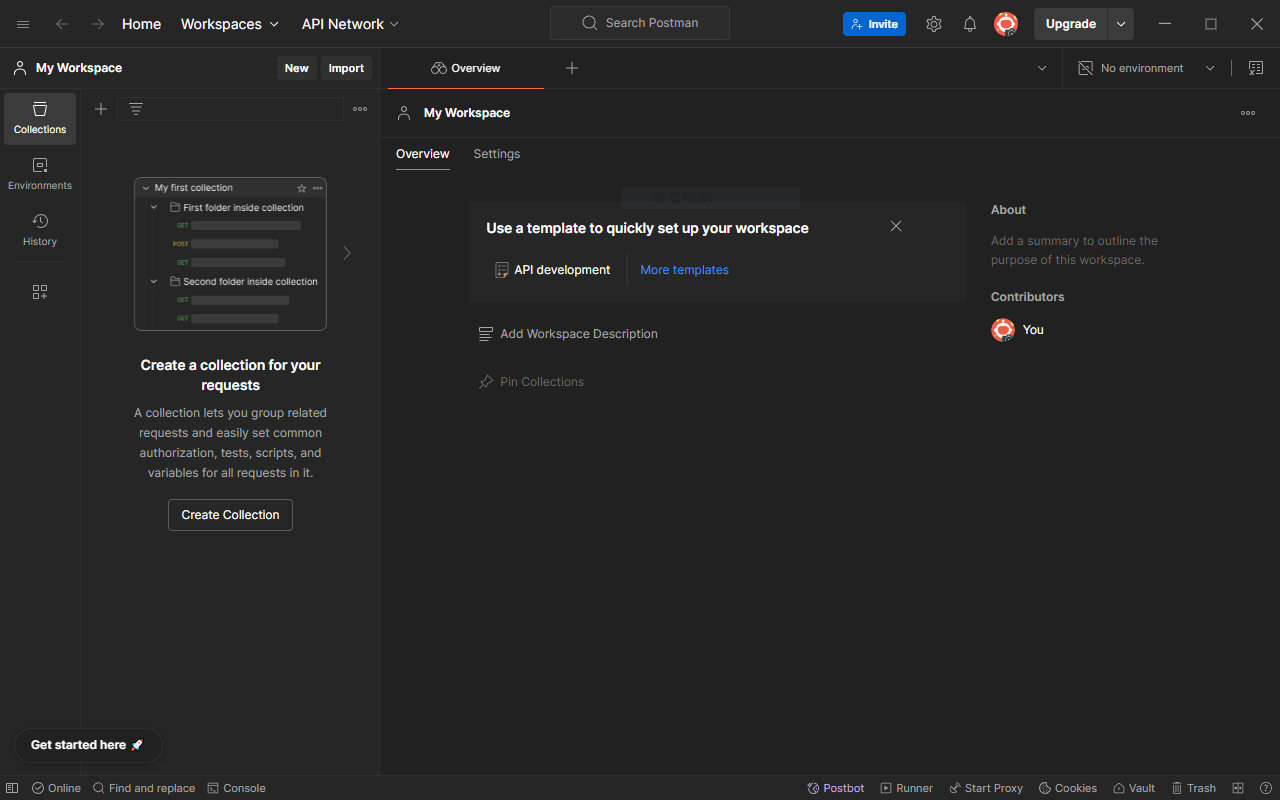Toggle the two-pane layout icon
Viewport: 1280px width, 800px height.
(1238, 788)
